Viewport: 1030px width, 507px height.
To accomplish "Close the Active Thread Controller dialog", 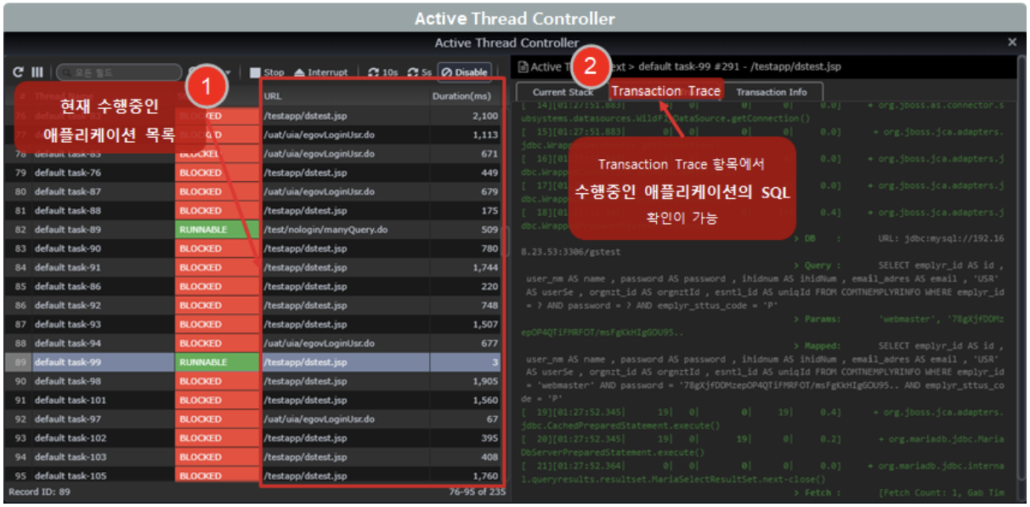I will pyautogui.click(x=1012, y=42).
